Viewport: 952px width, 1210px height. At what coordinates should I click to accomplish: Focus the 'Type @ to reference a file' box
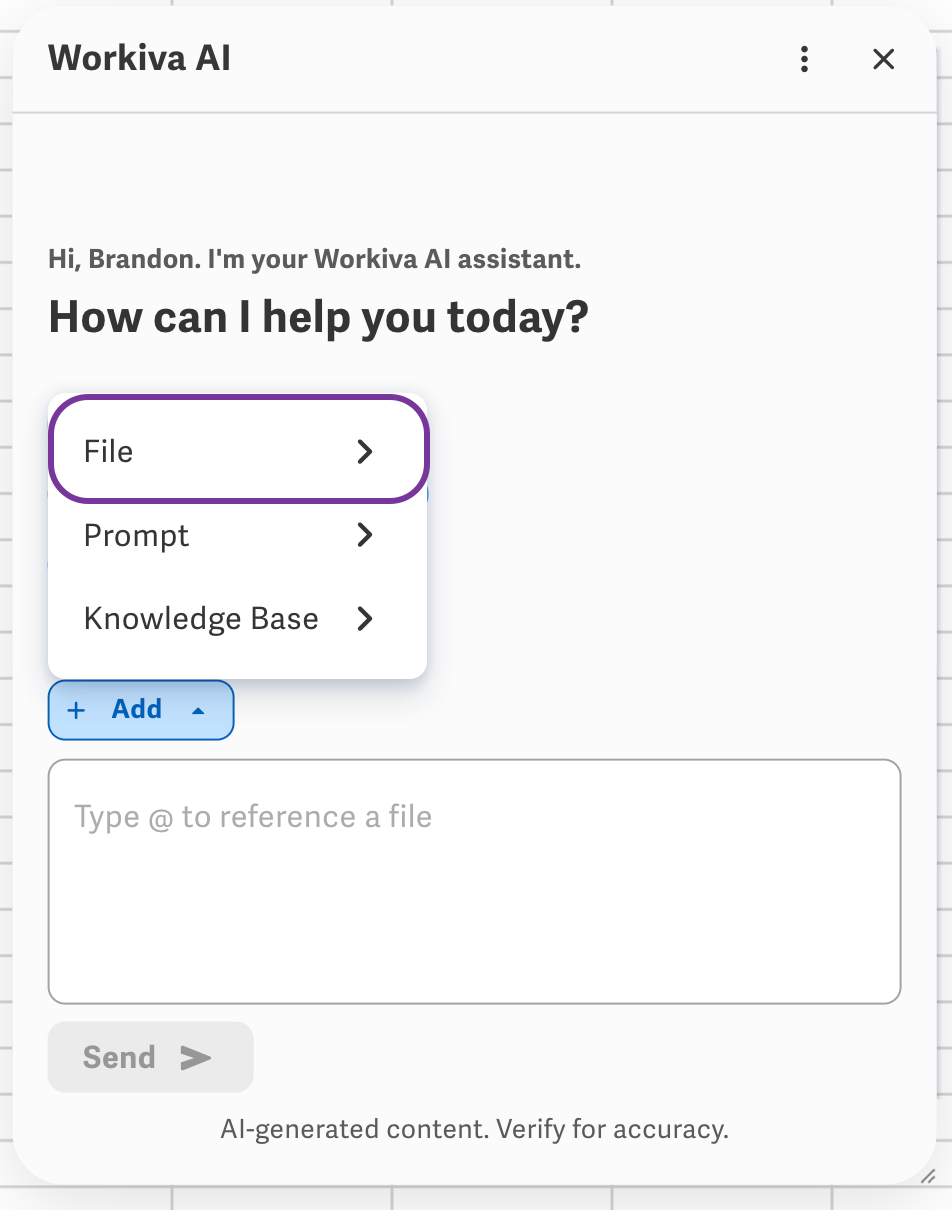474,881
